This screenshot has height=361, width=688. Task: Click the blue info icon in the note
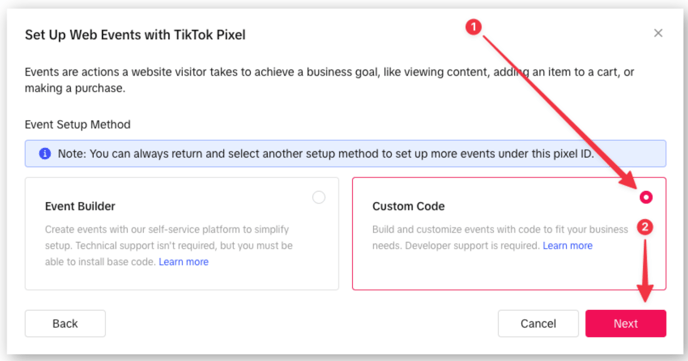point(45,154)
